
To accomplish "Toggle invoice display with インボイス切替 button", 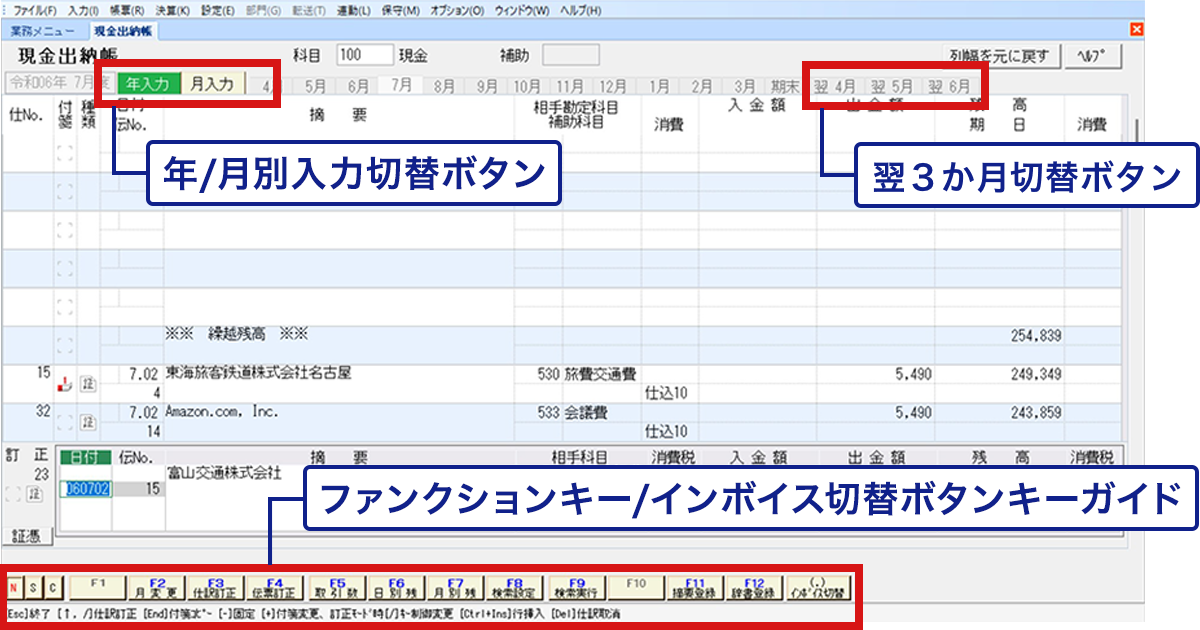I will coord(820,585).
